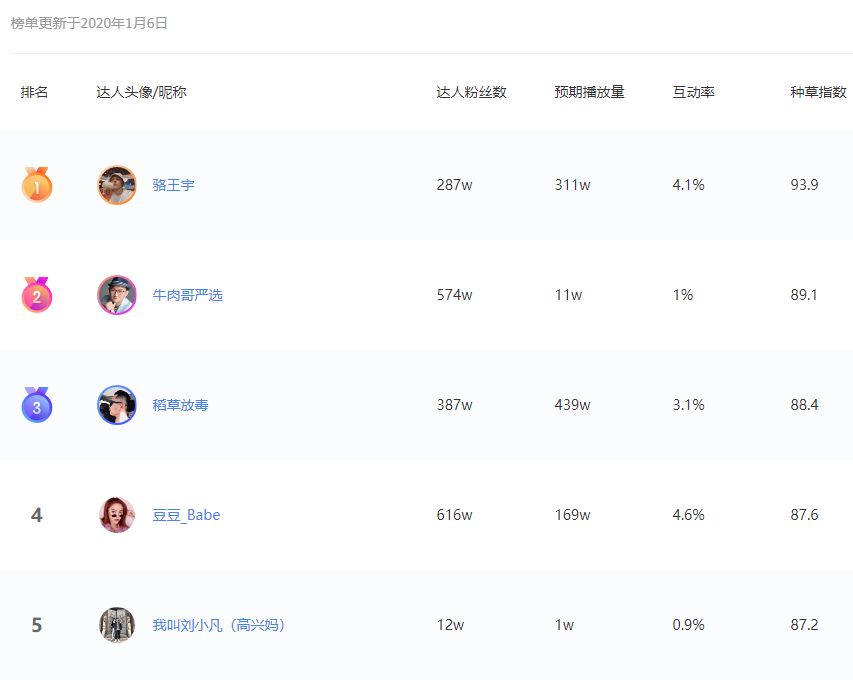Open the 骆王宇 profile link
Screen dimensions: 853x684
(174, 185)
